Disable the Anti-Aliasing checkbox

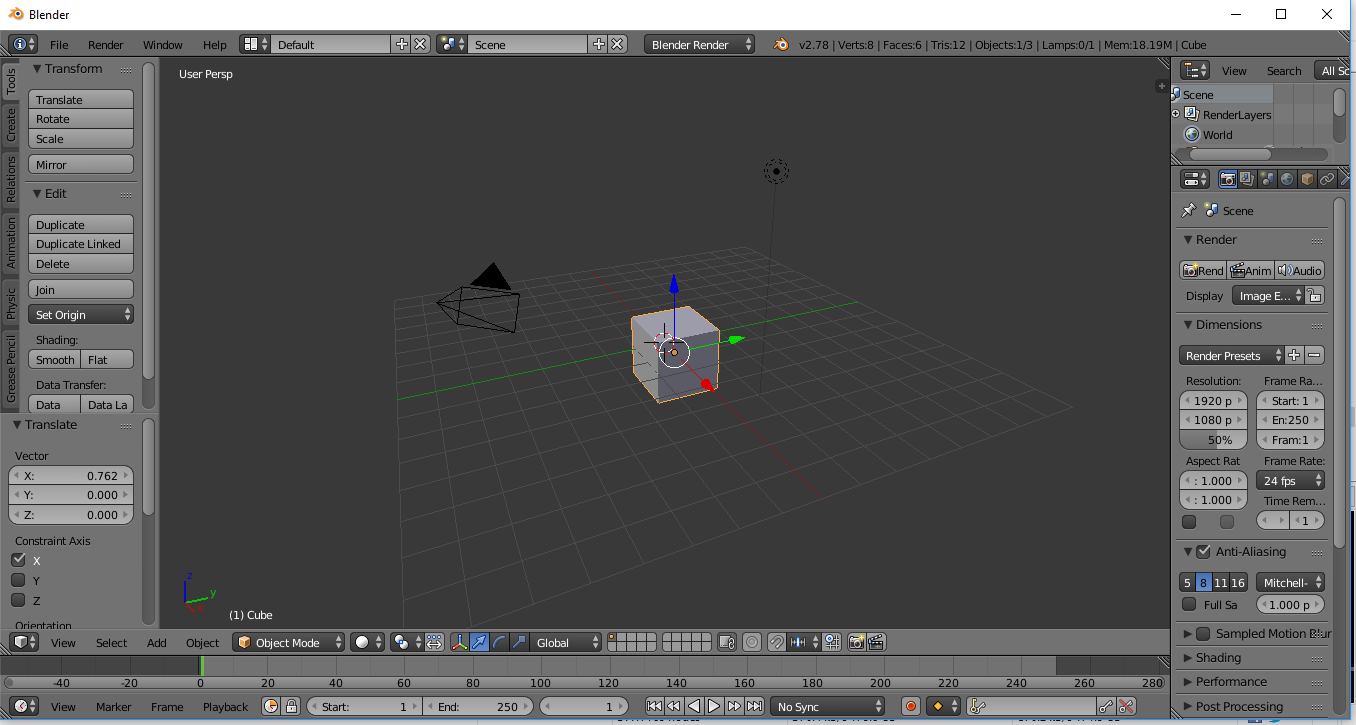tap(1204, 551)
